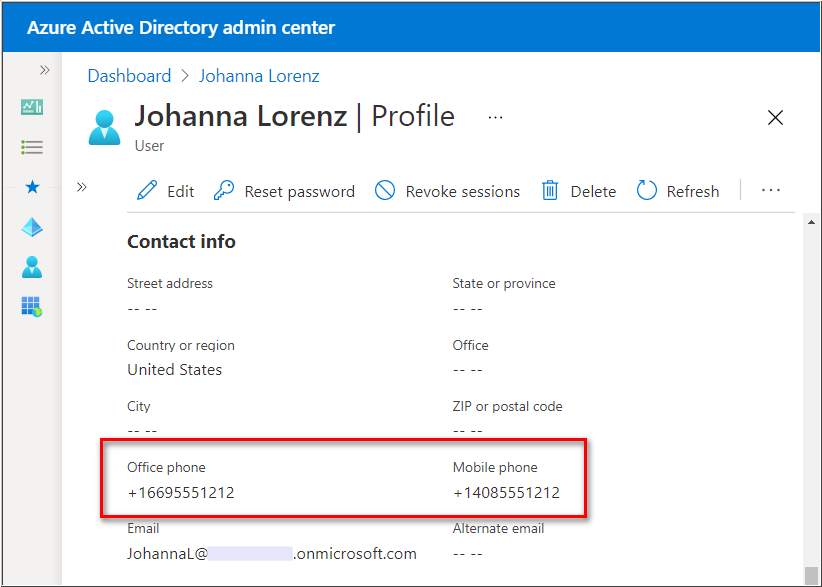Open the Dashboard icon in sidebar
Image resolution: width=822 pixels, height=587 pixels.
tap(32, 107)
